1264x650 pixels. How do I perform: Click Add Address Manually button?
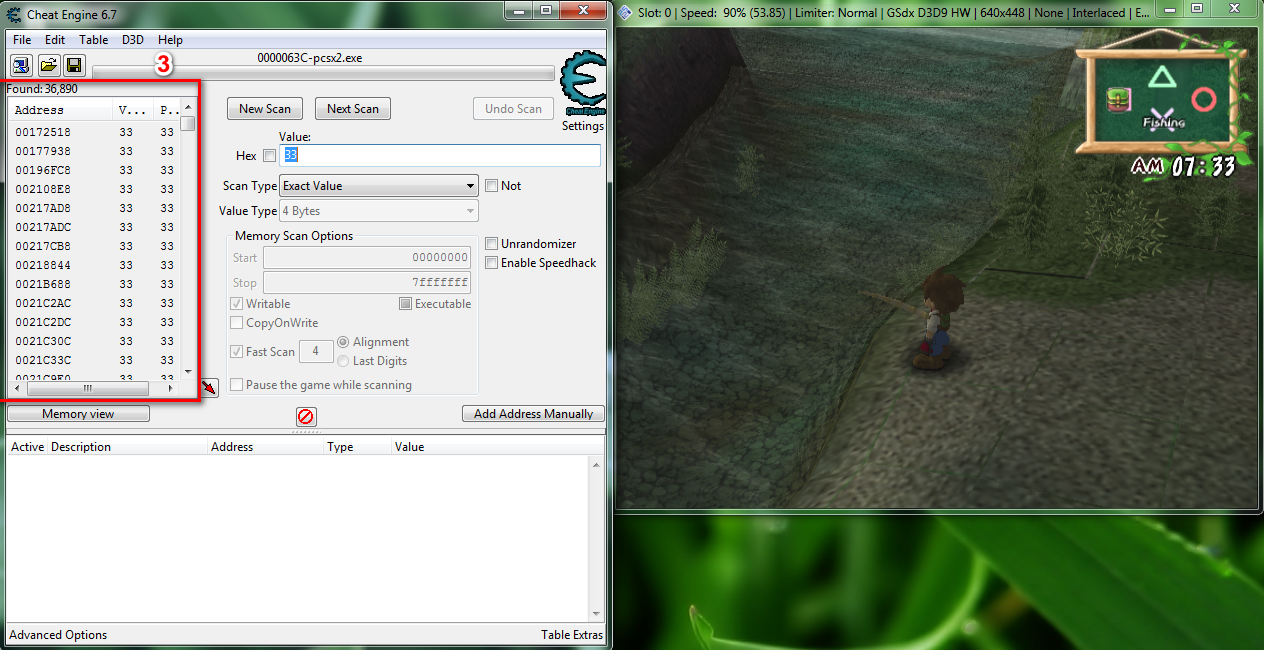(x=533, y=414)
